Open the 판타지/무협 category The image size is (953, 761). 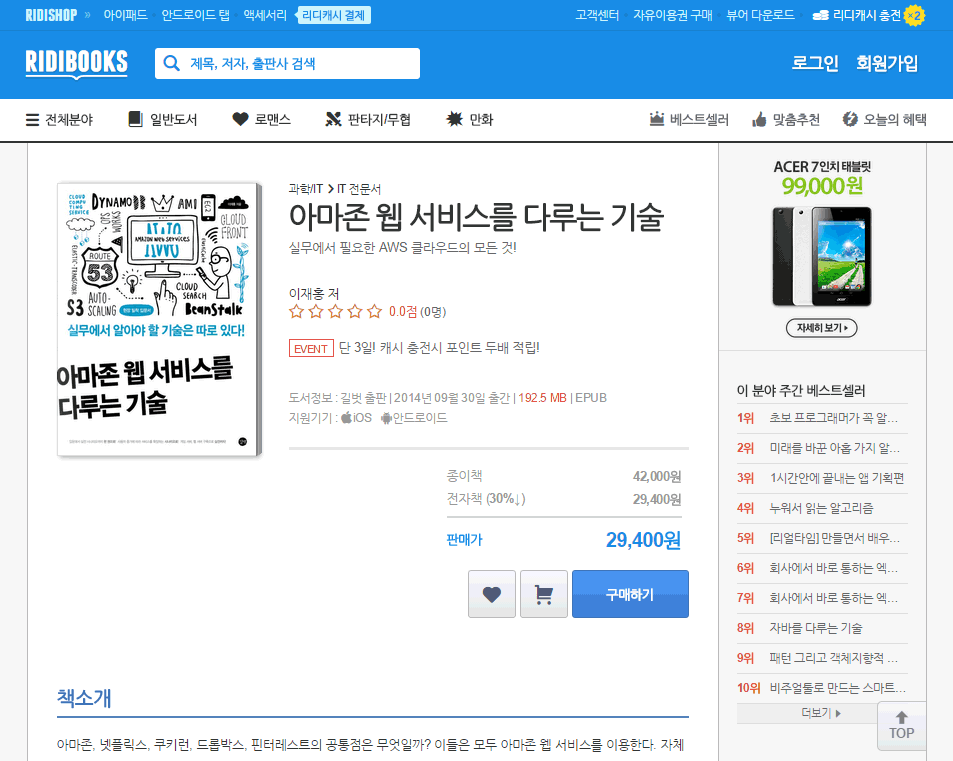click(x=367, y=120)
